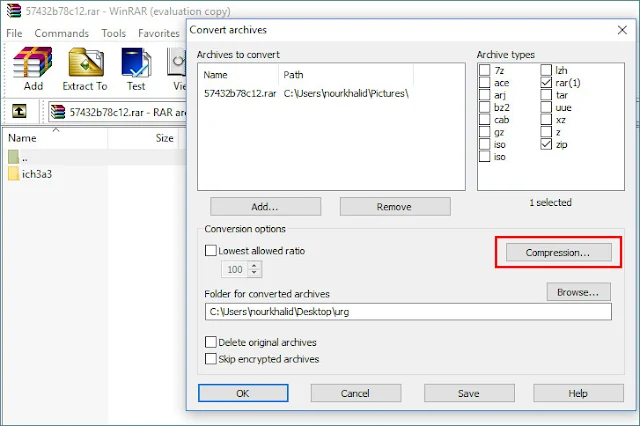Screen dimensions: 640x426
Task: Check the xz archive type
Action: [x=546, y=119]
